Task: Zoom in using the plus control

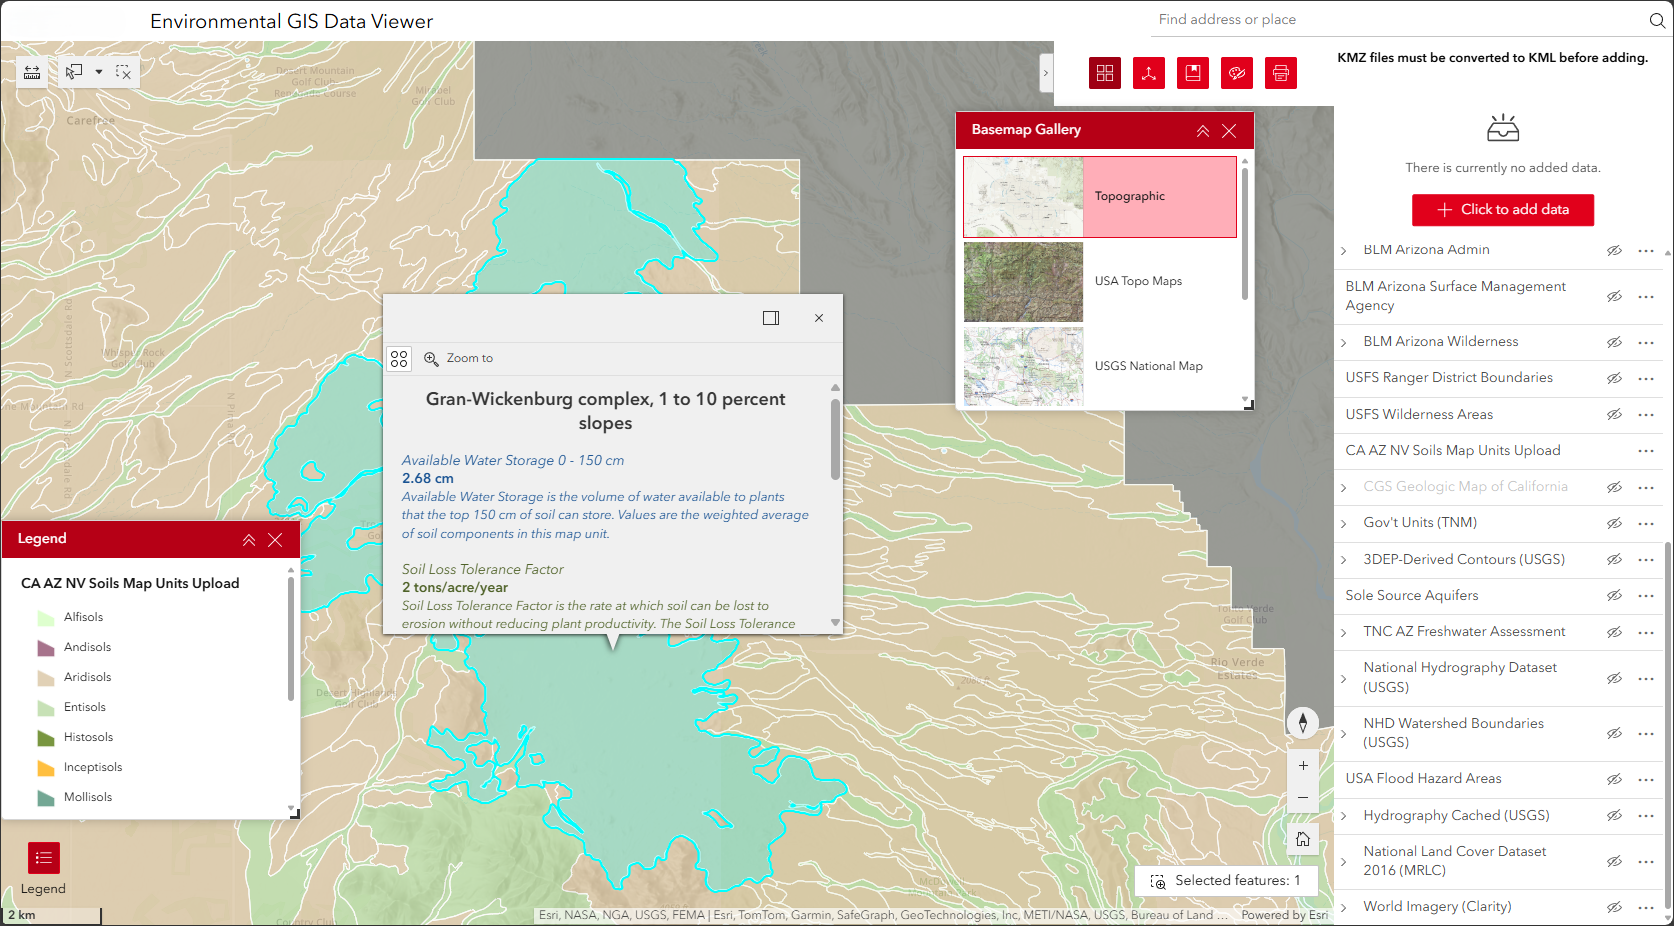Action: tap(1303, 765)
